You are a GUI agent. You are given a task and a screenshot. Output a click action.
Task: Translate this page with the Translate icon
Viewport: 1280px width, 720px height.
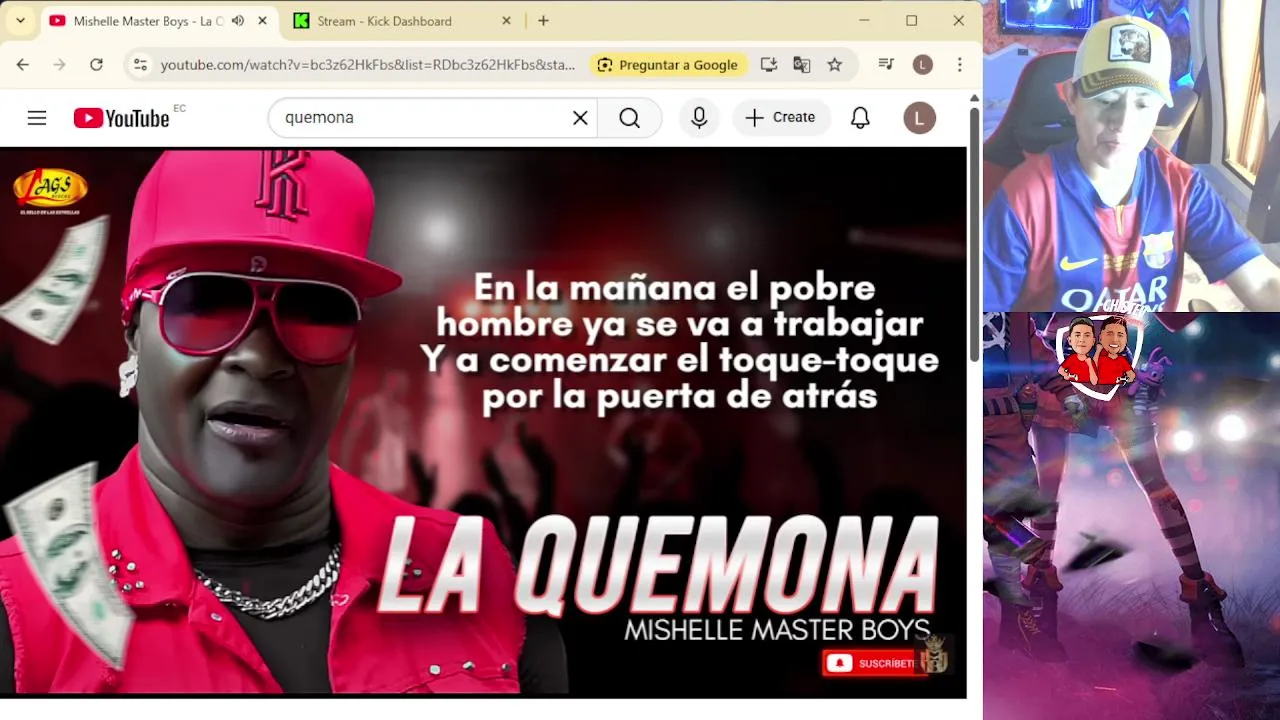click(x=801, y=65)
